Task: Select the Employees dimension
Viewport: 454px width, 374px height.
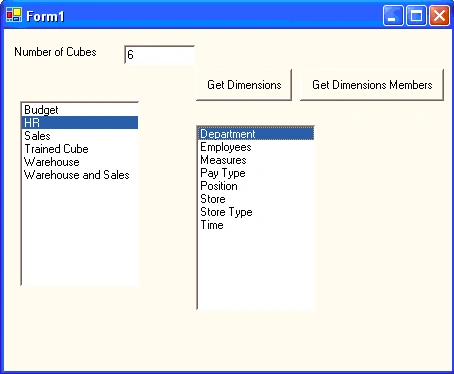Action: [x=256, y=147]
